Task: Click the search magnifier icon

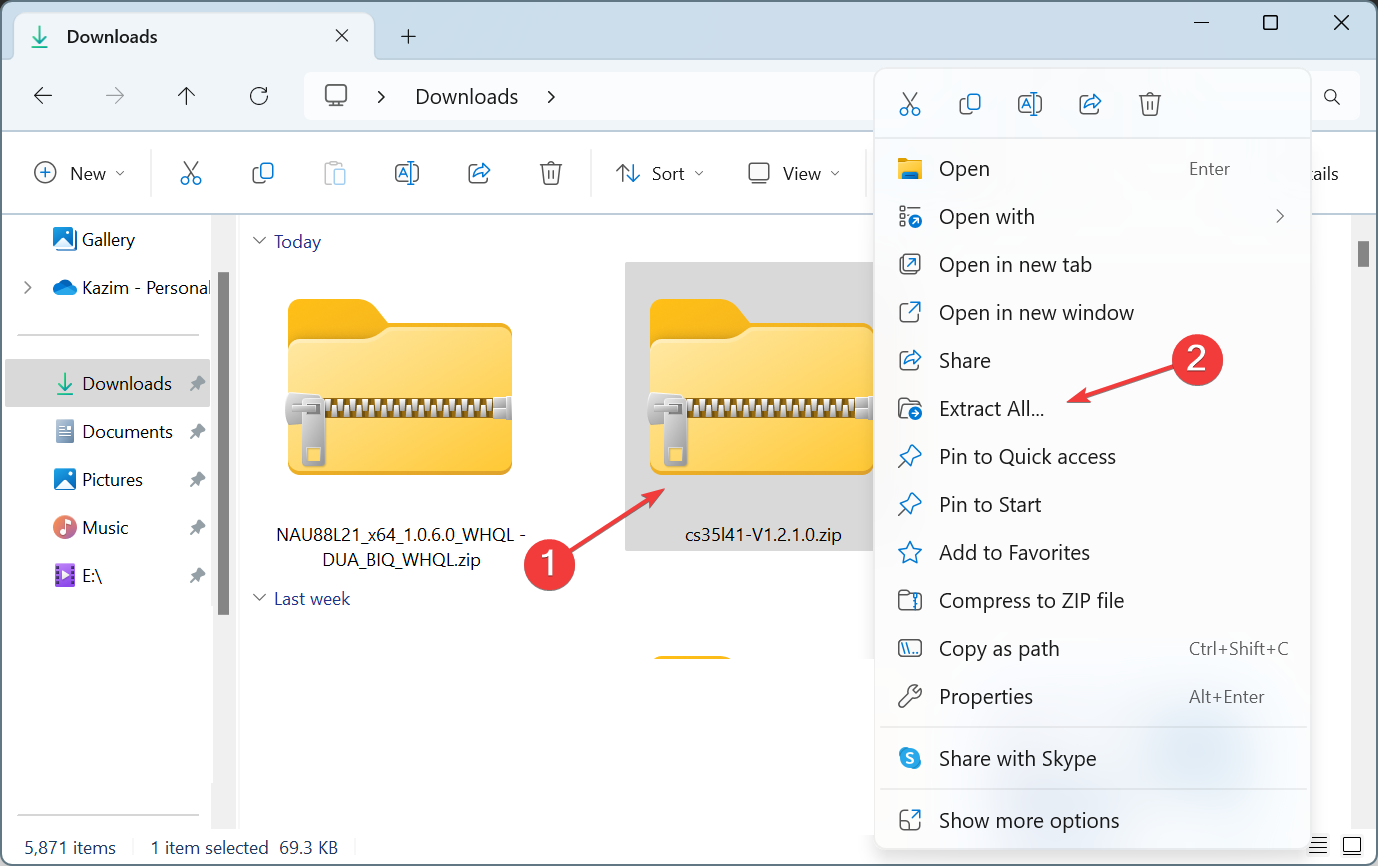Action: click(1332, 97)
